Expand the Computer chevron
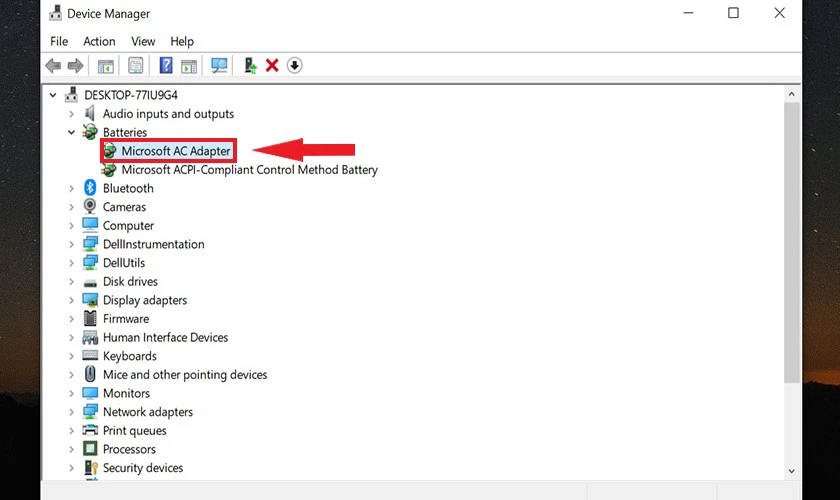The image size is (840, 500). pos(71,226)
